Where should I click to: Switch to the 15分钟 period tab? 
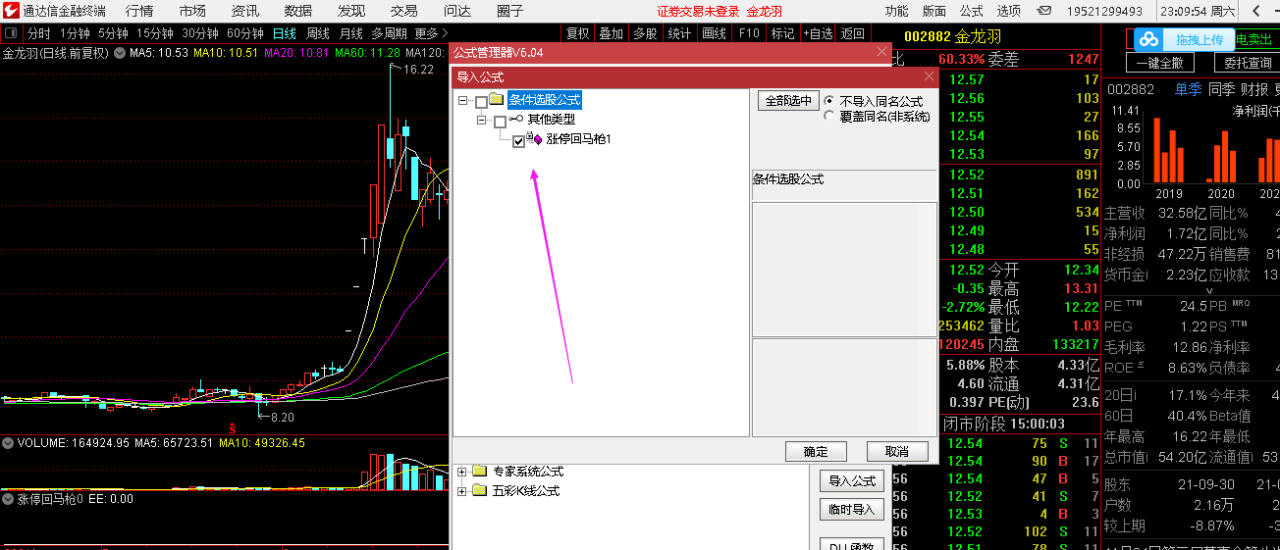tap(154, 33)
